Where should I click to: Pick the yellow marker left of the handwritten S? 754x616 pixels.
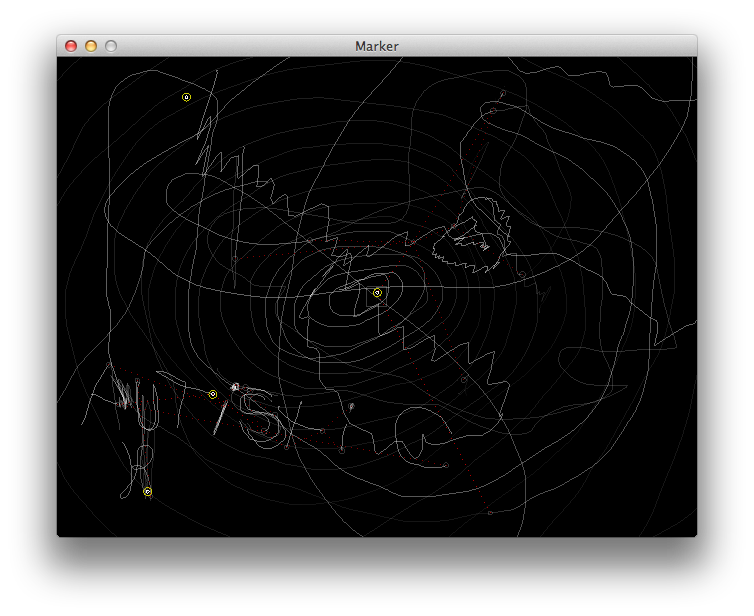coord(212,395)
